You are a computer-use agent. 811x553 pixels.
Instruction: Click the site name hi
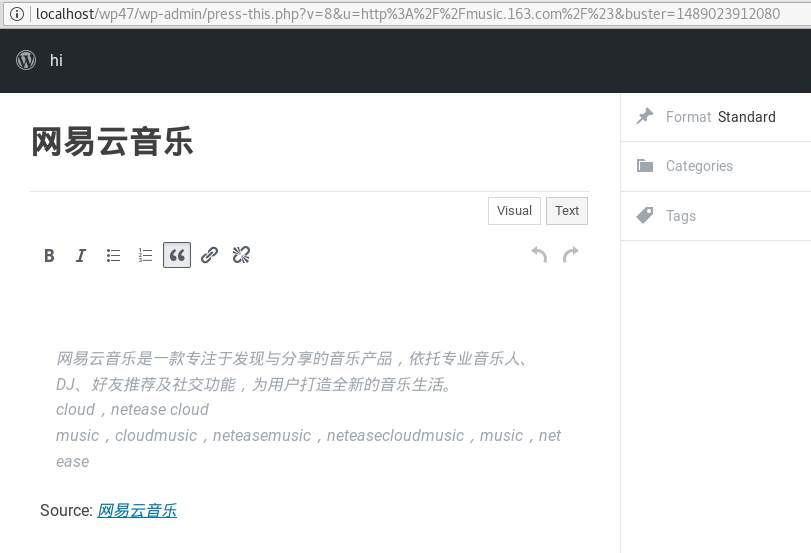click(56, 61)
